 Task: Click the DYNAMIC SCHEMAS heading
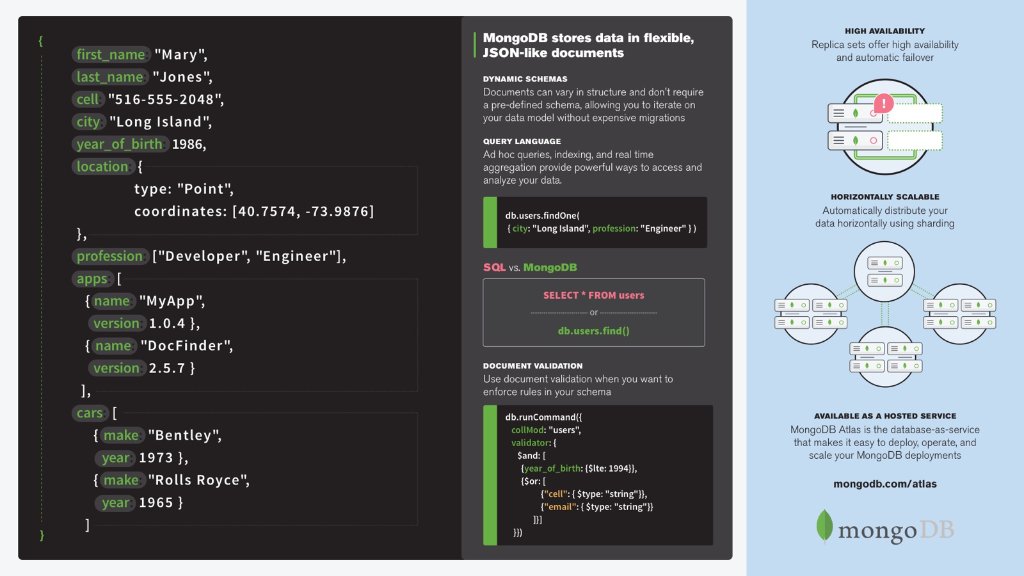click(x=525, y=79)
